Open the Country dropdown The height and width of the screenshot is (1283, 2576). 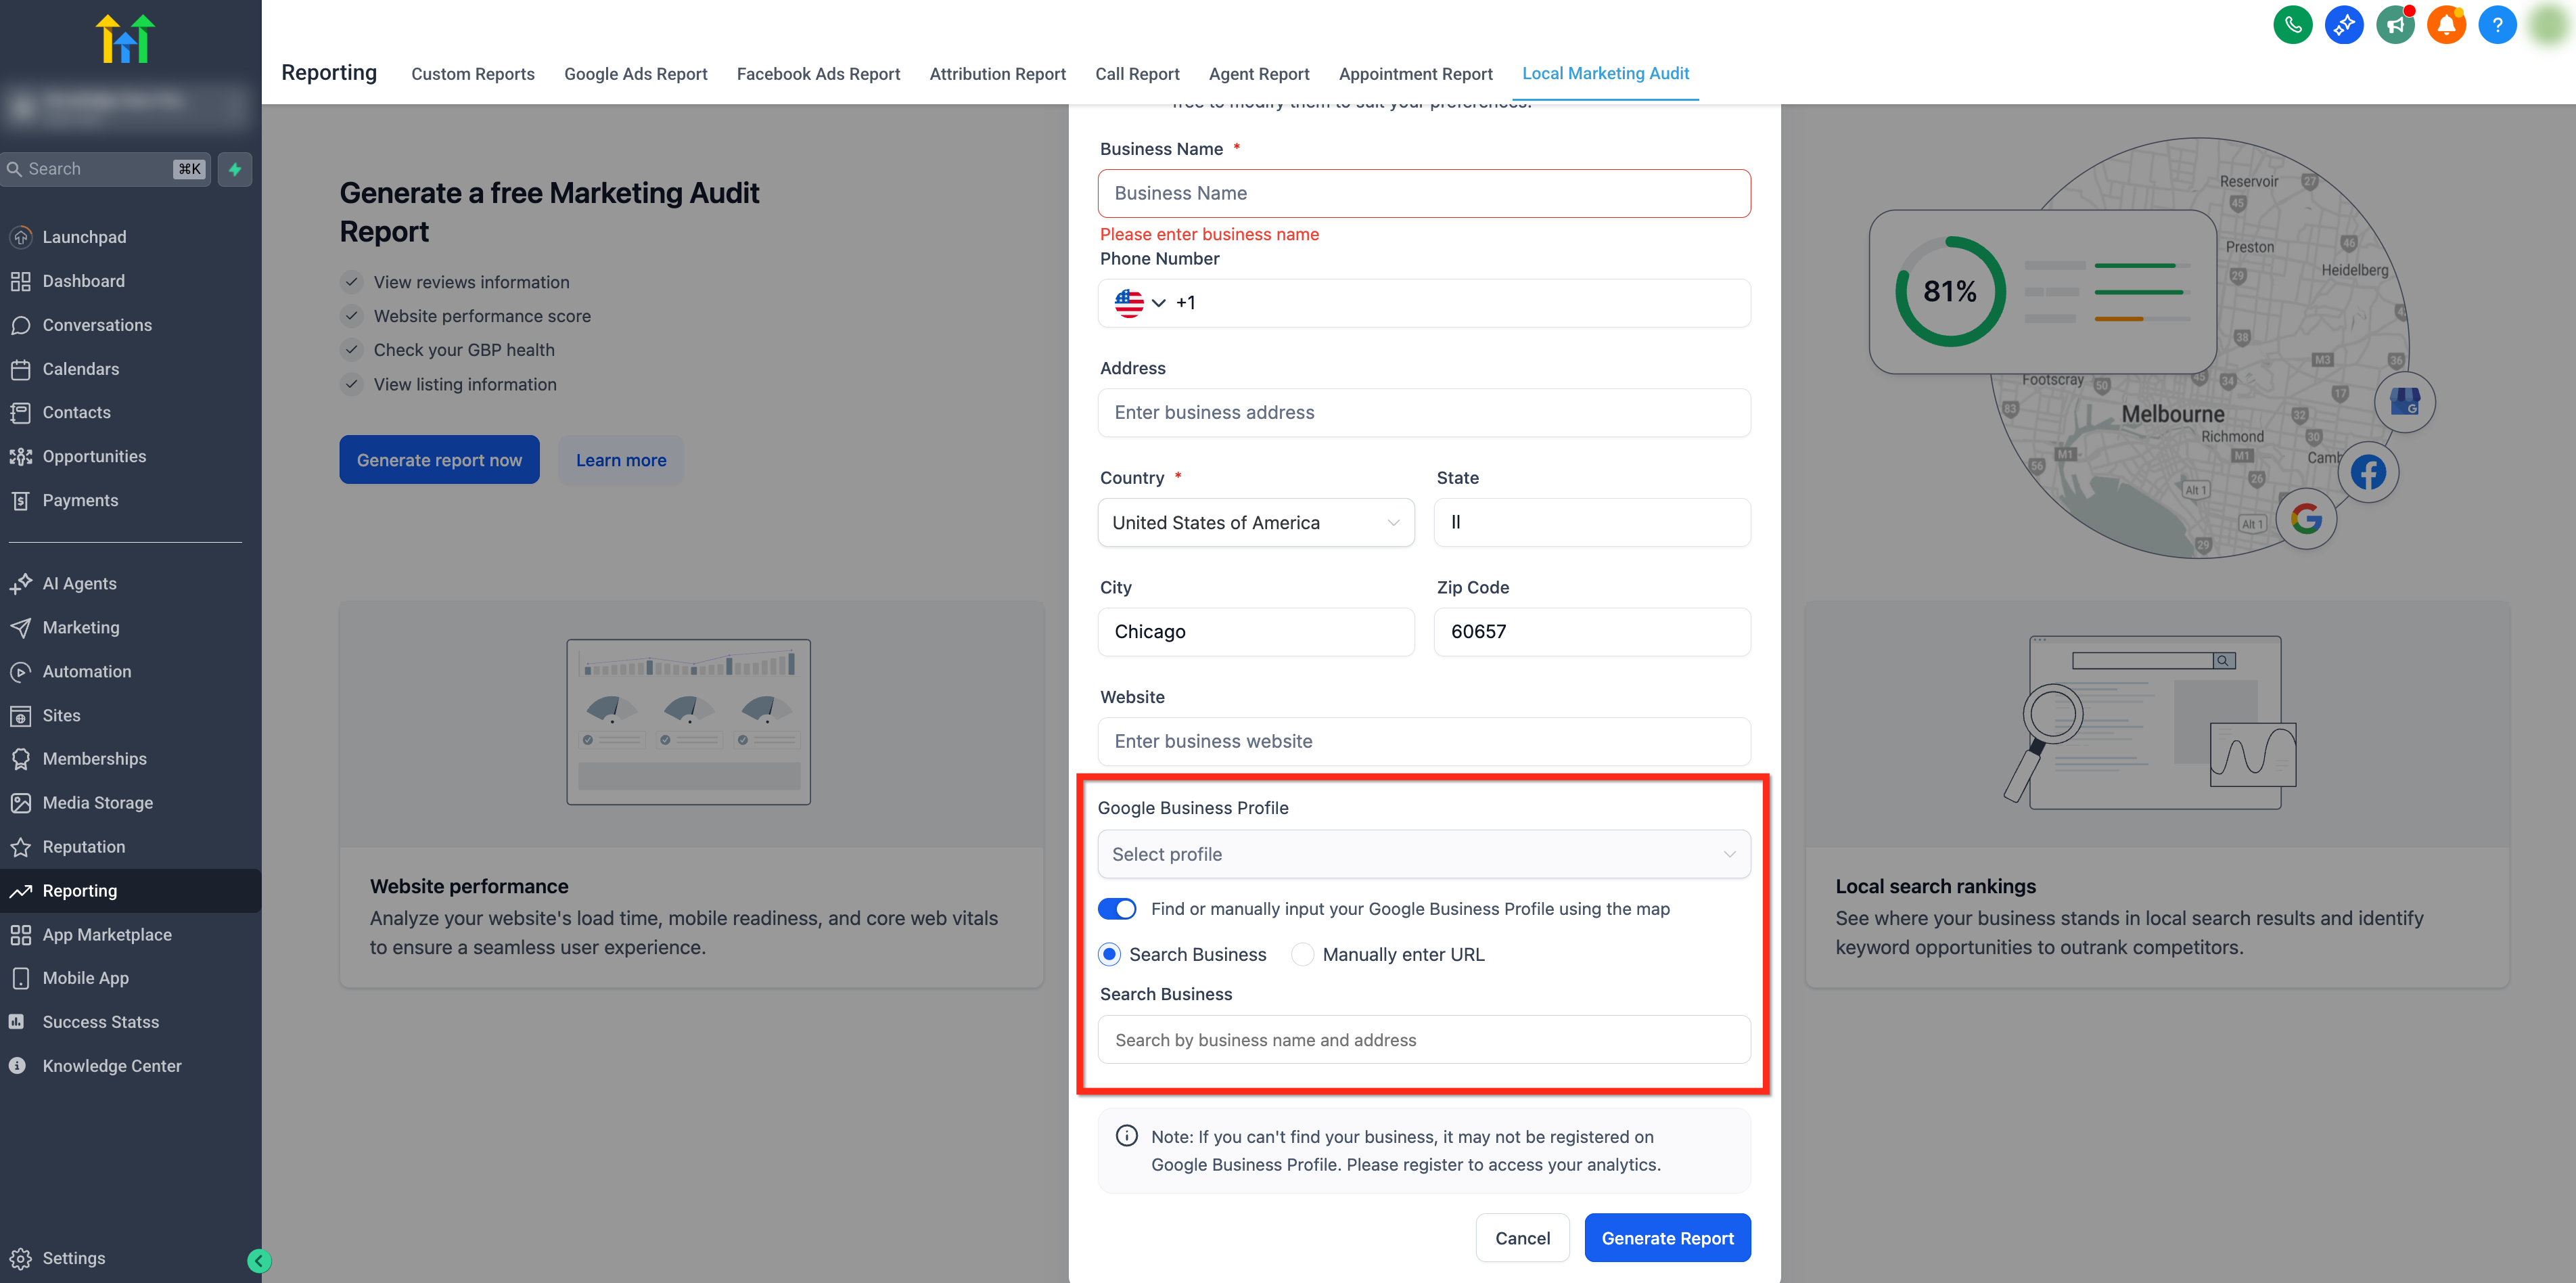(1255, 522)
